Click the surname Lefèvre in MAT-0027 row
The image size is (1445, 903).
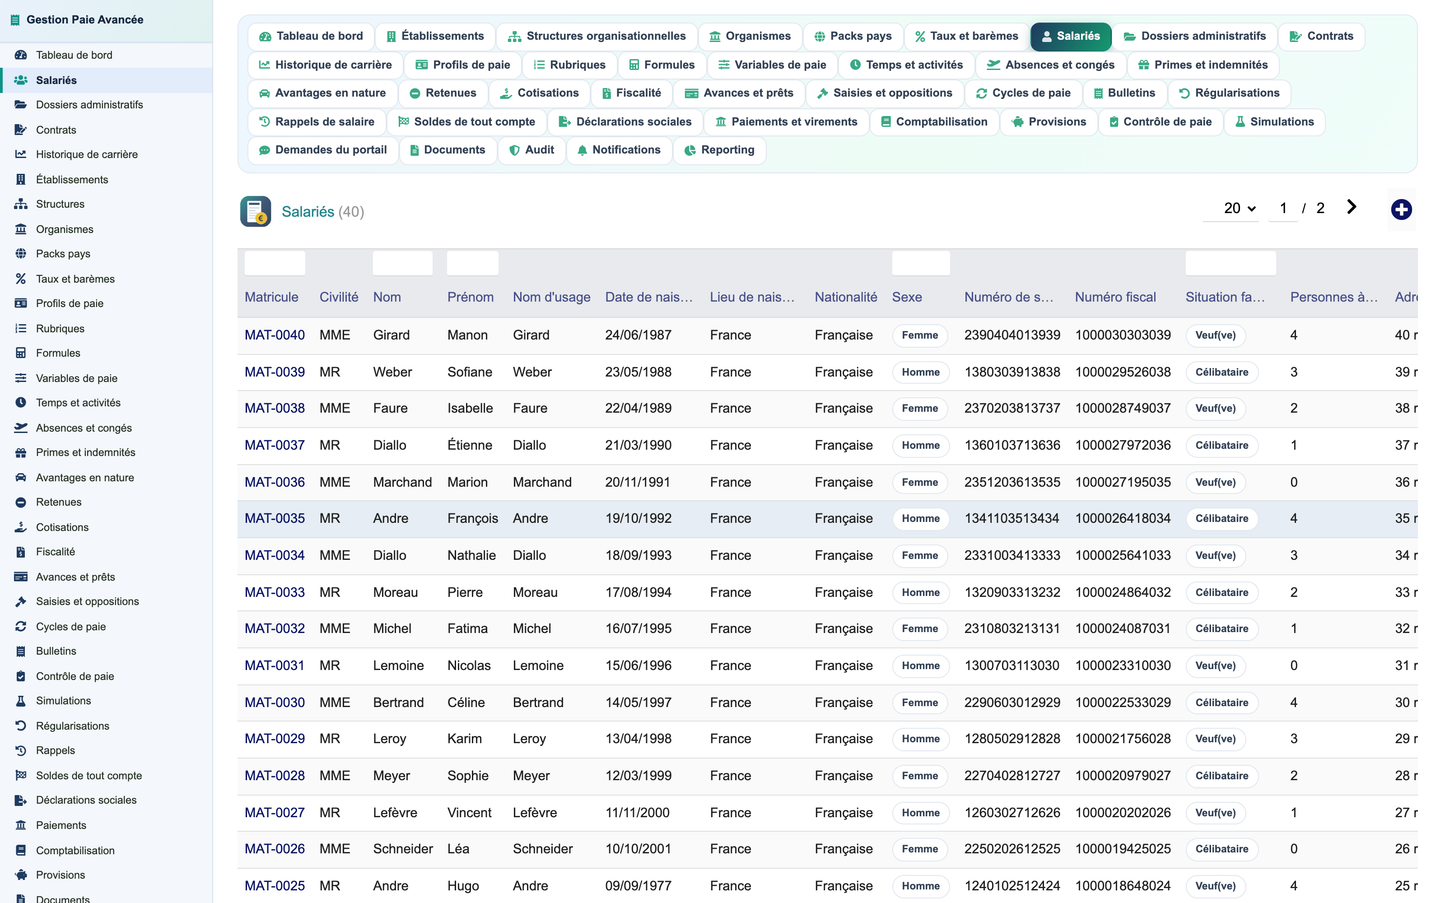(395, 812)
